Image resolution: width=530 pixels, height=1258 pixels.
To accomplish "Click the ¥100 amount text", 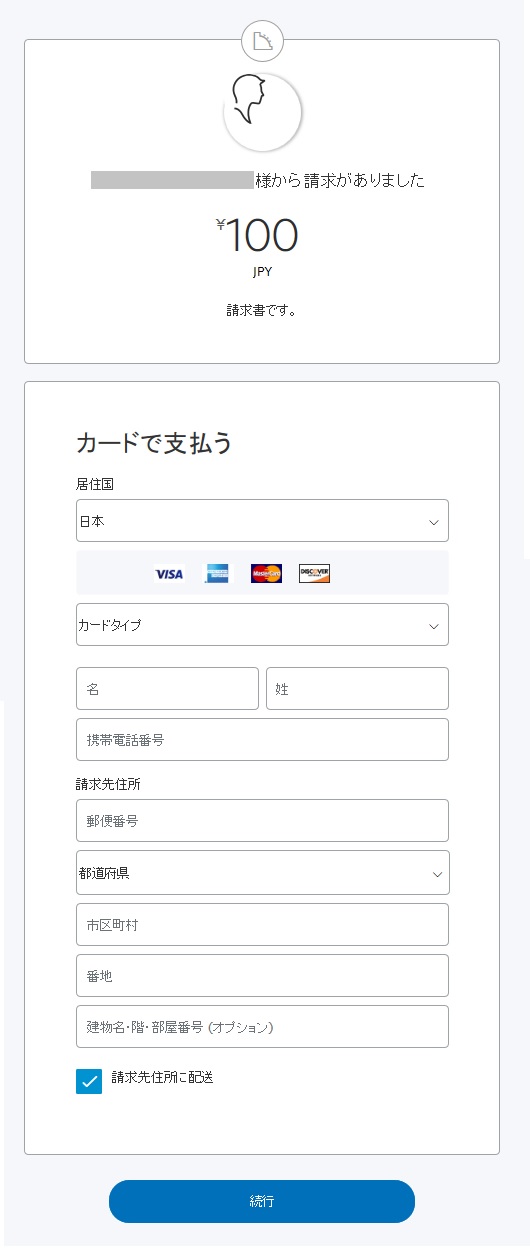I will click(x=258, y=236).
